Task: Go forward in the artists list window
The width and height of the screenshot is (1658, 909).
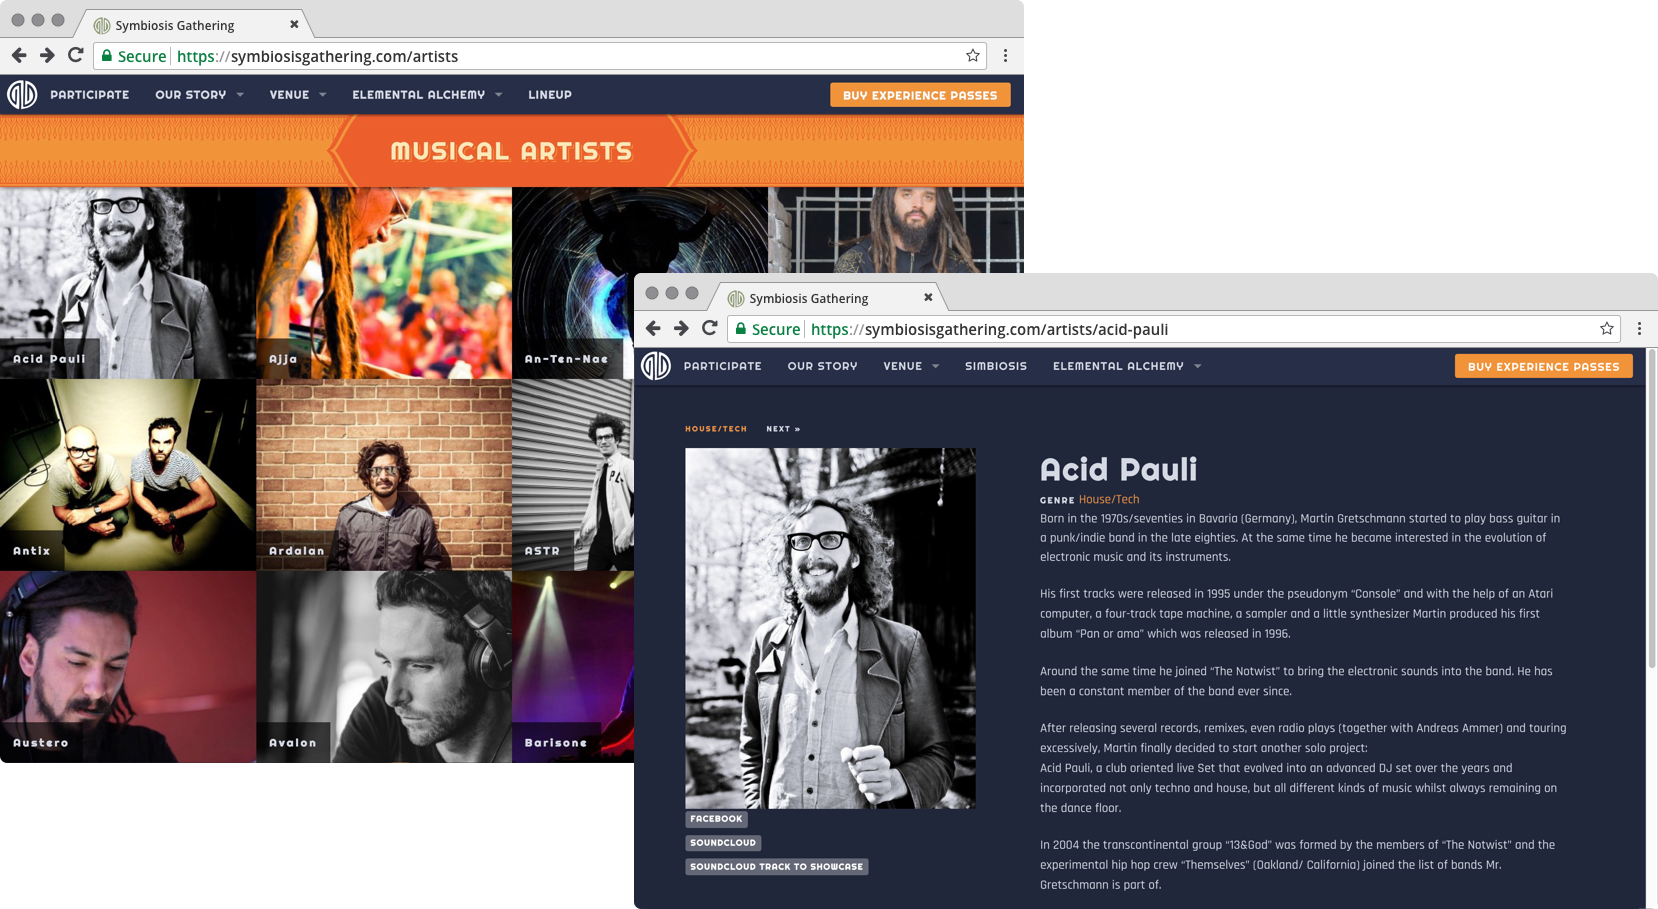Action: (47, 56)
